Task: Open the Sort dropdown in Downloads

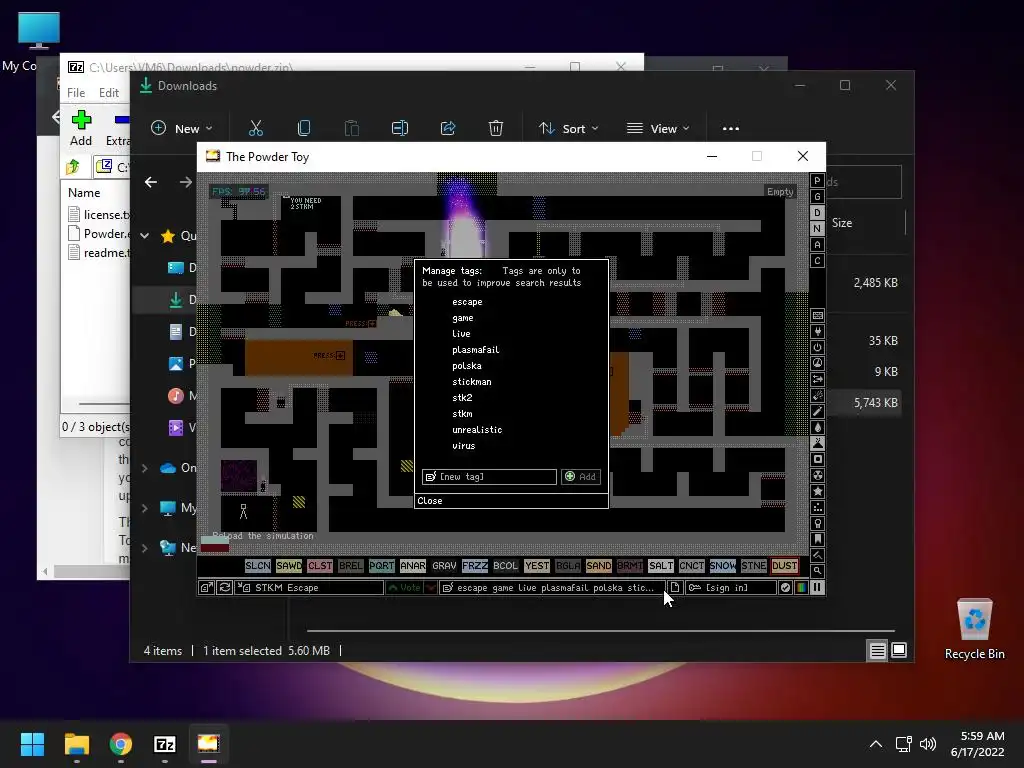Action: click(568, 129)
